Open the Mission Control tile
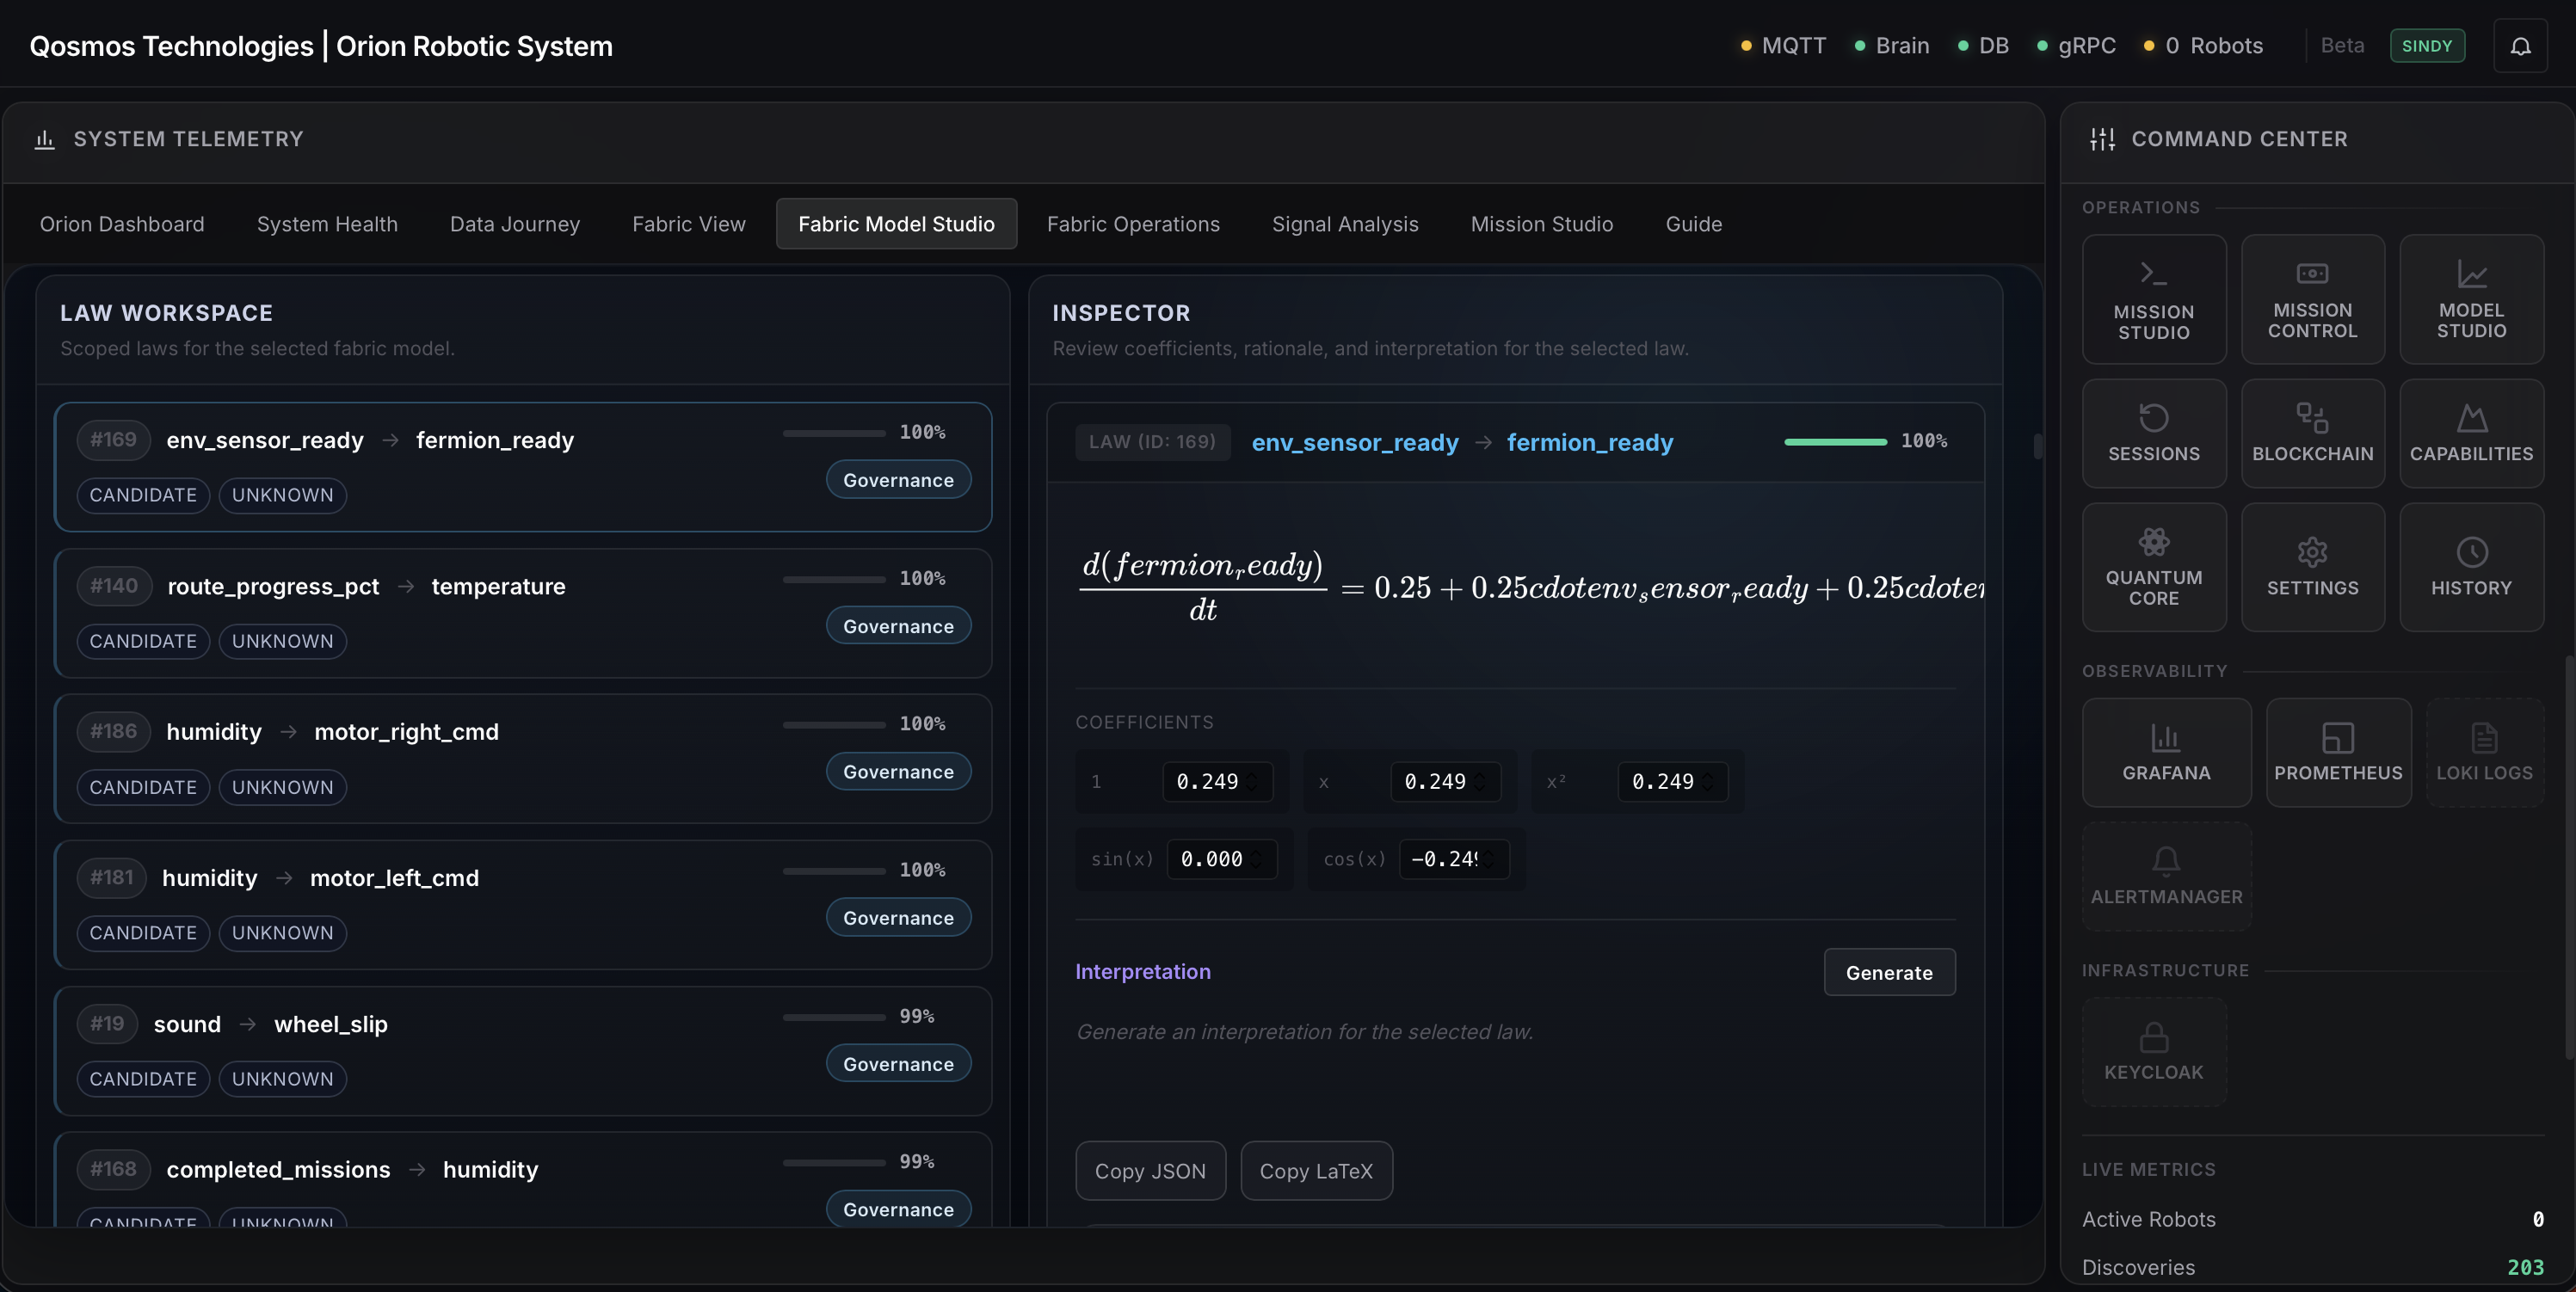Image resolution: width=2576 pixels, height=1292 pixels. coord(2311,299)
